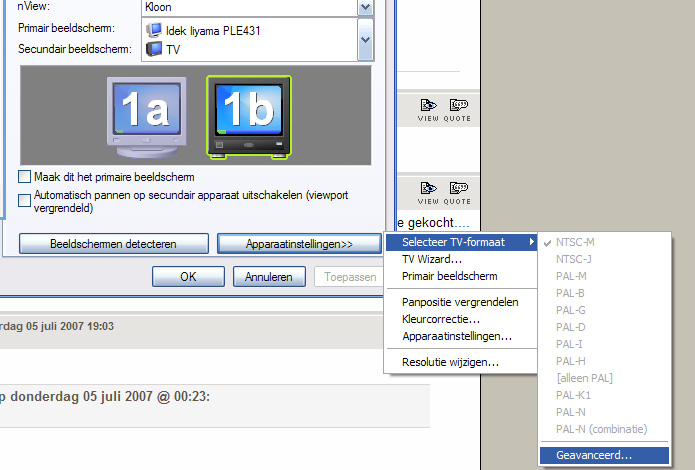
Task: Select PAL-G TV format
Action: click(x=605, y=310)
